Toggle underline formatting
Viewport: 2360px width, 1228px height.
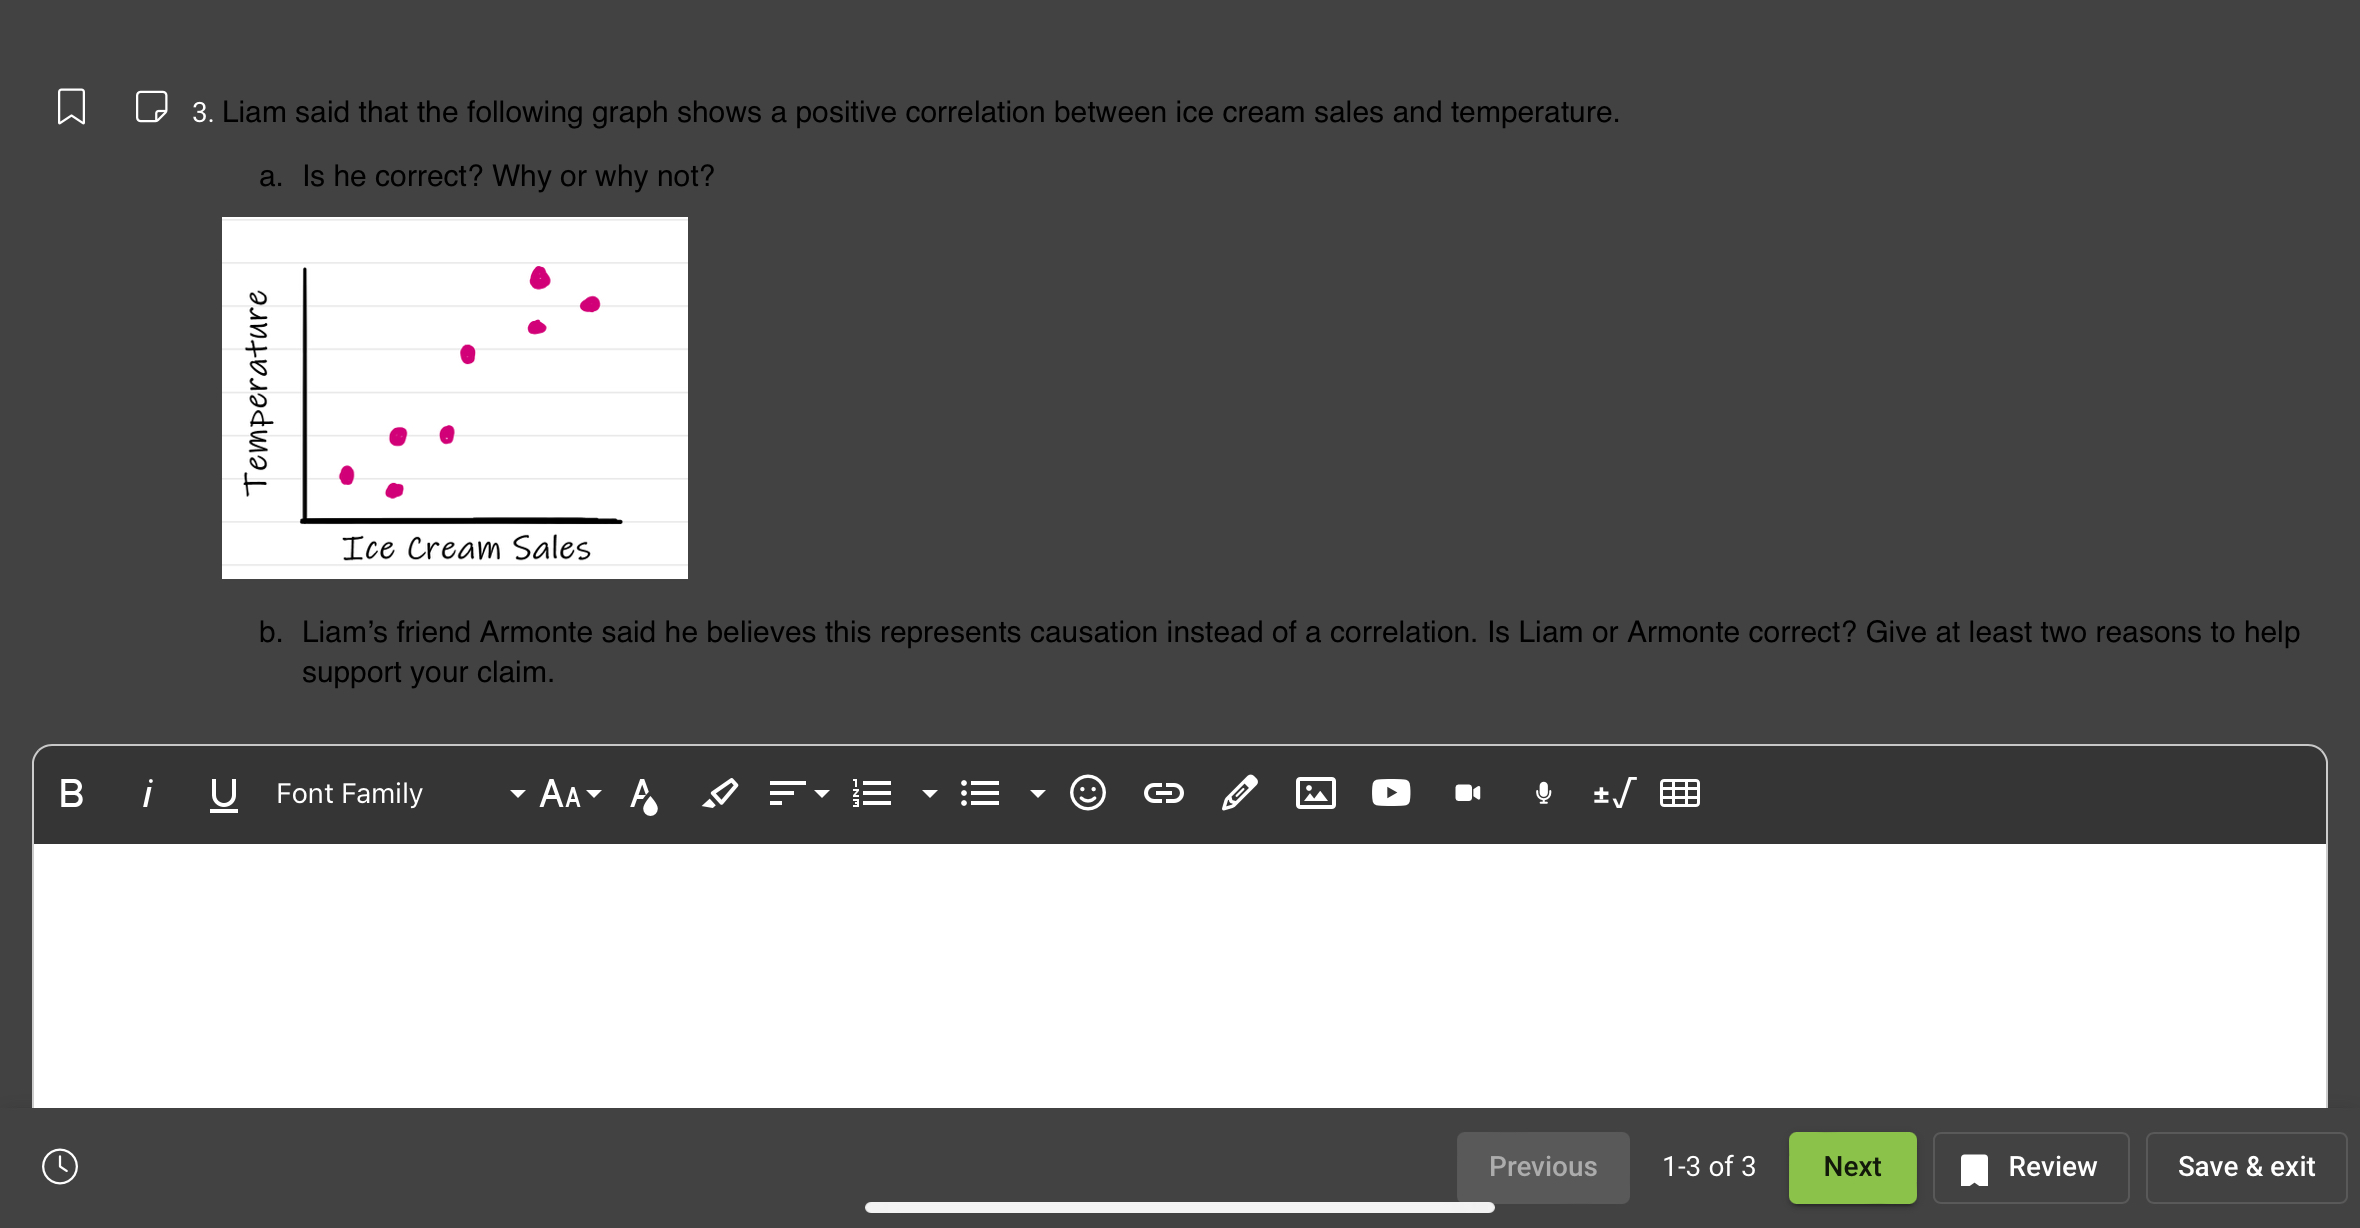tap(223, 795)
